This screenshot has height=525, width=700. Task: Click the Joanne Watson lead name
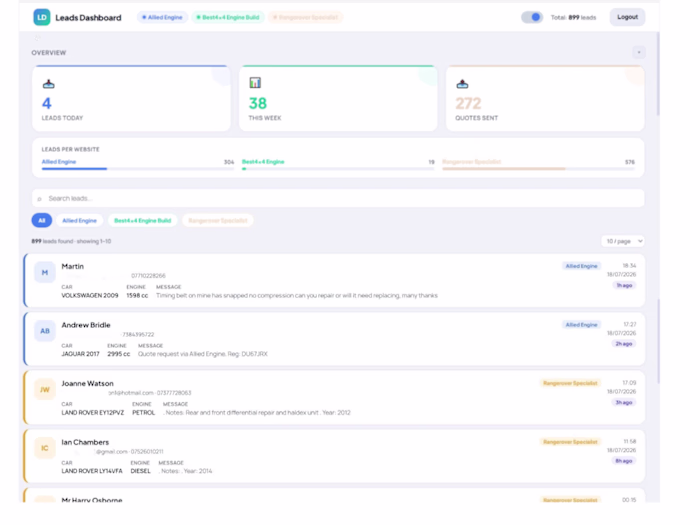pyautogui.click(x=88, y=383)
